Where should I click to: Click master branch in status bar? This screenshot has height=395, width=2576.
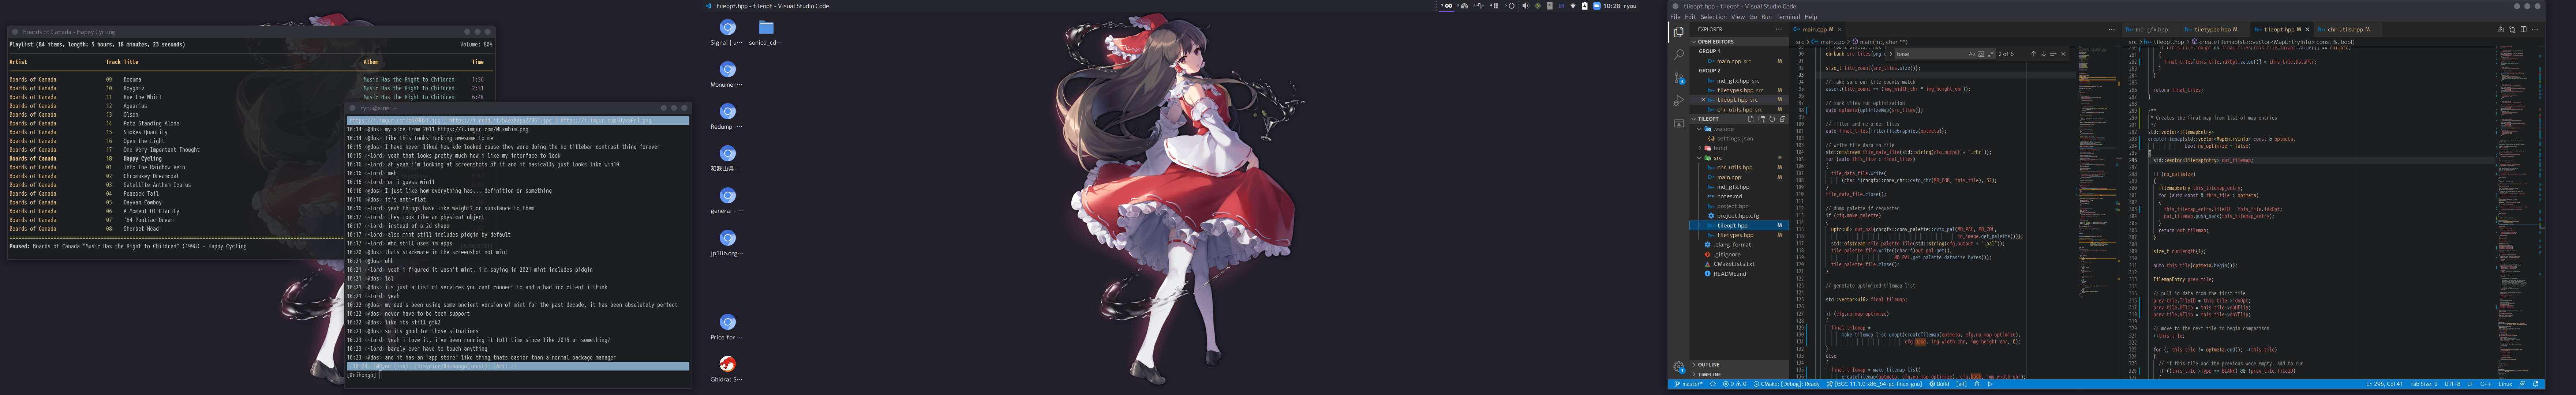(x=1689, y=384)
